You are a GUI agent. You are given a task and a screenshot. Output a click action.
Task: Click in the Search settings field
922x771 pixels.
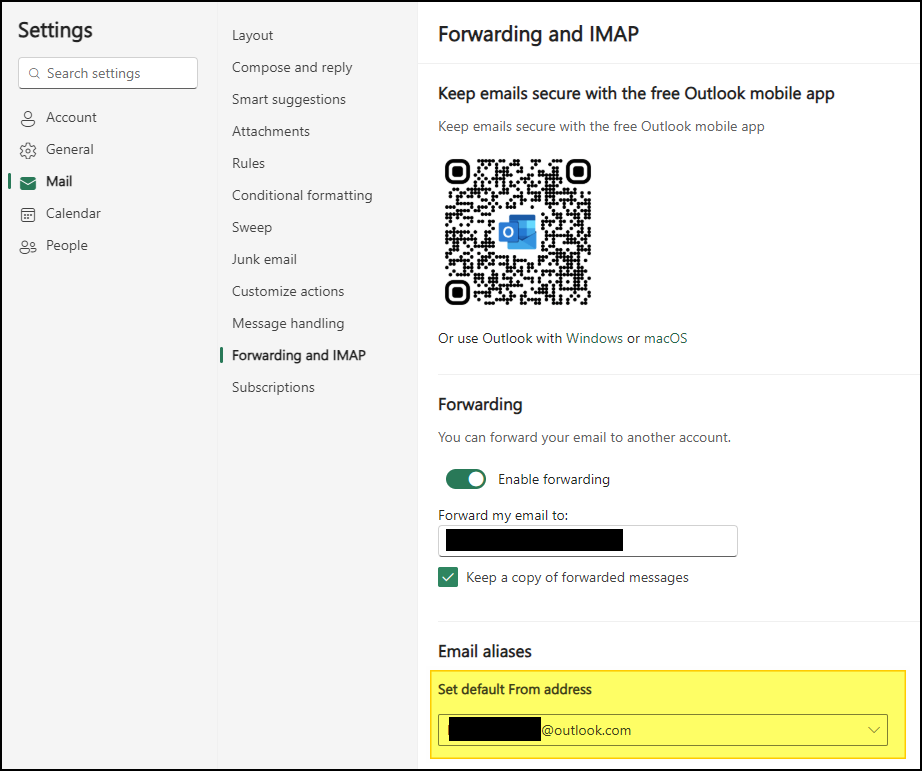click(x=108, y=73)
